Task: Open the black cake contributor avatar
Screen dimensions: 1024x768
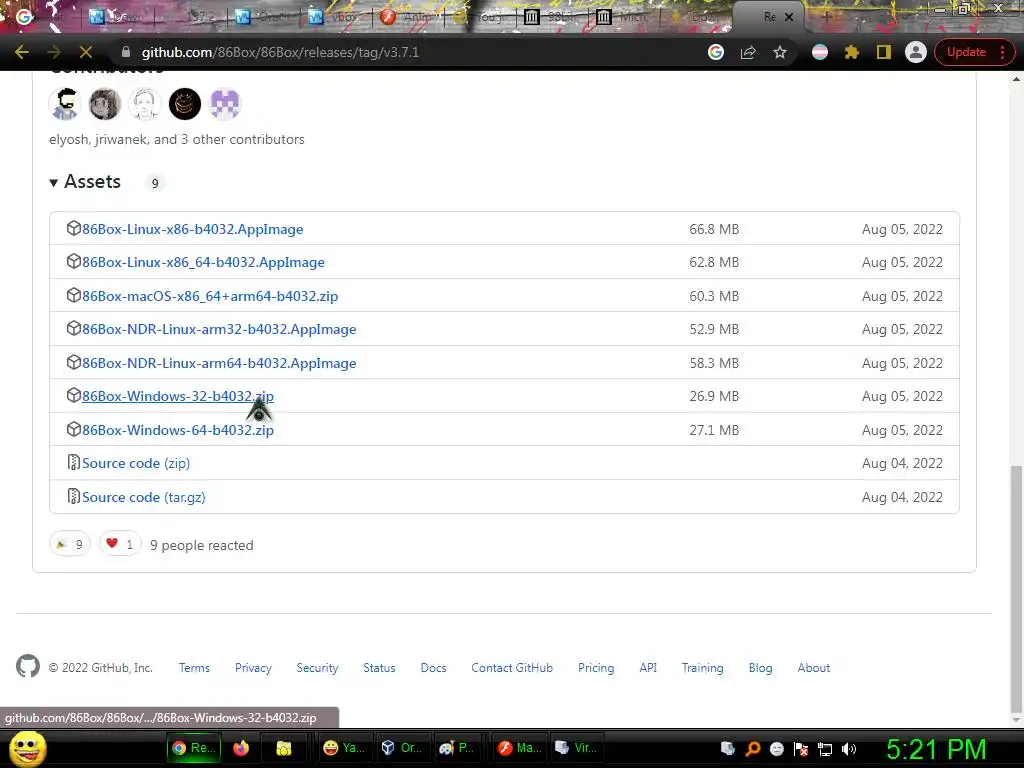Action: coord(185,104)
